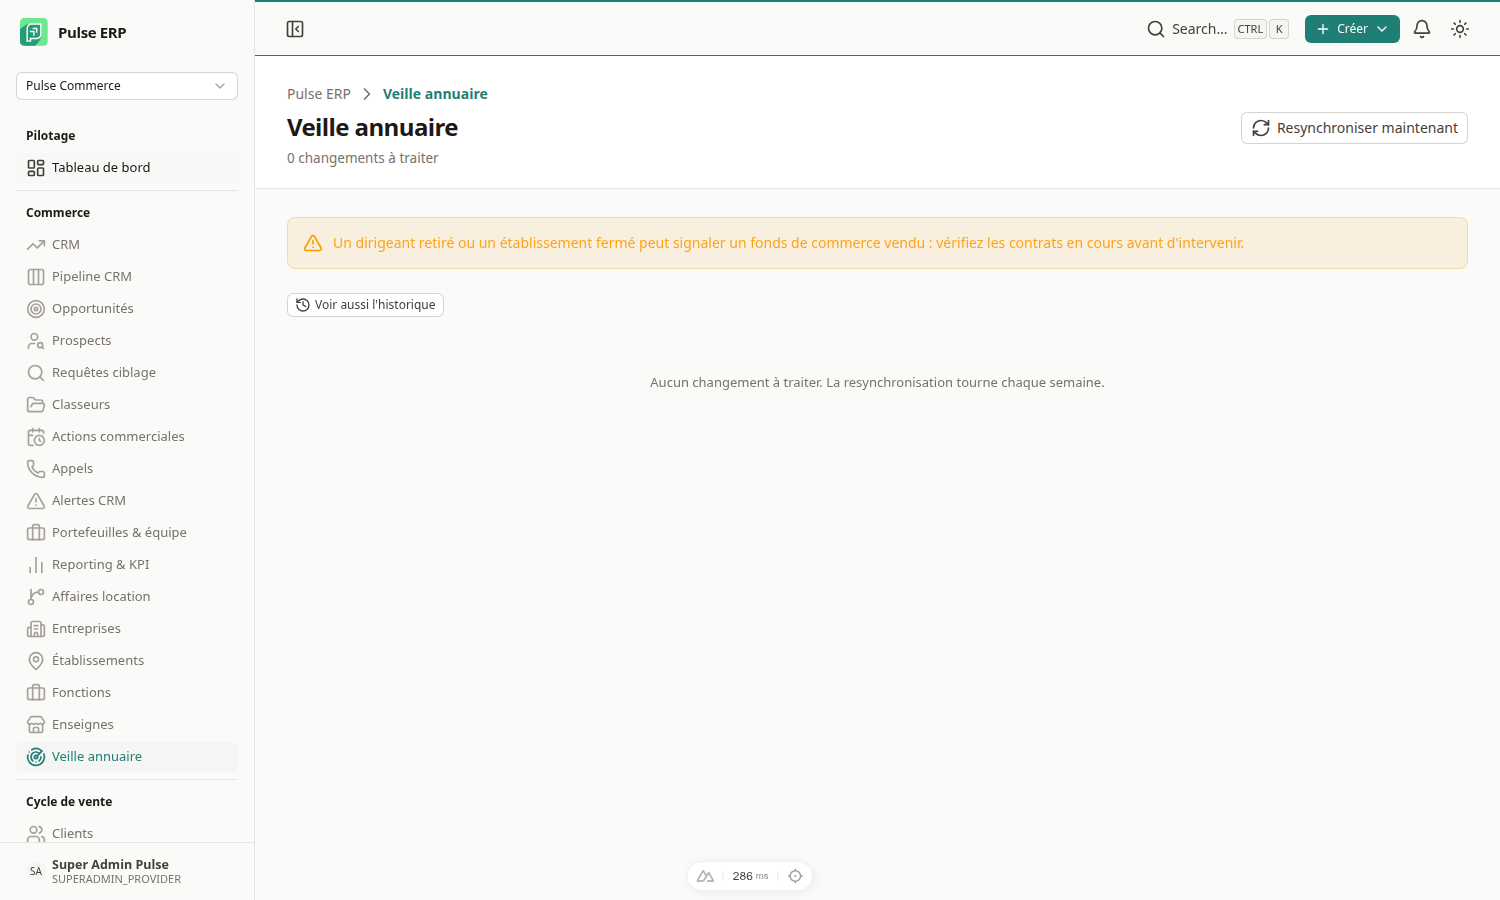
Task: Click the CTRL K shortcut hint
Action: click(x=1261, y=29)
